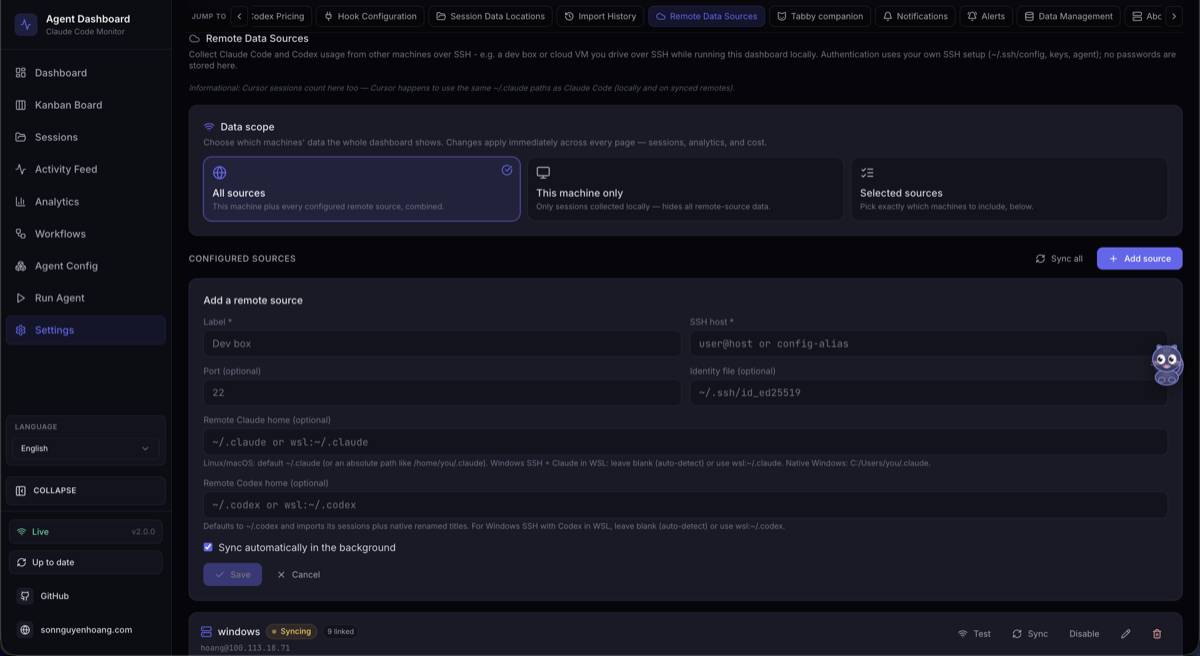Click the Agent Dashboard logo icon
Screen dimensions: 1200x656
(x=26, y=24)
